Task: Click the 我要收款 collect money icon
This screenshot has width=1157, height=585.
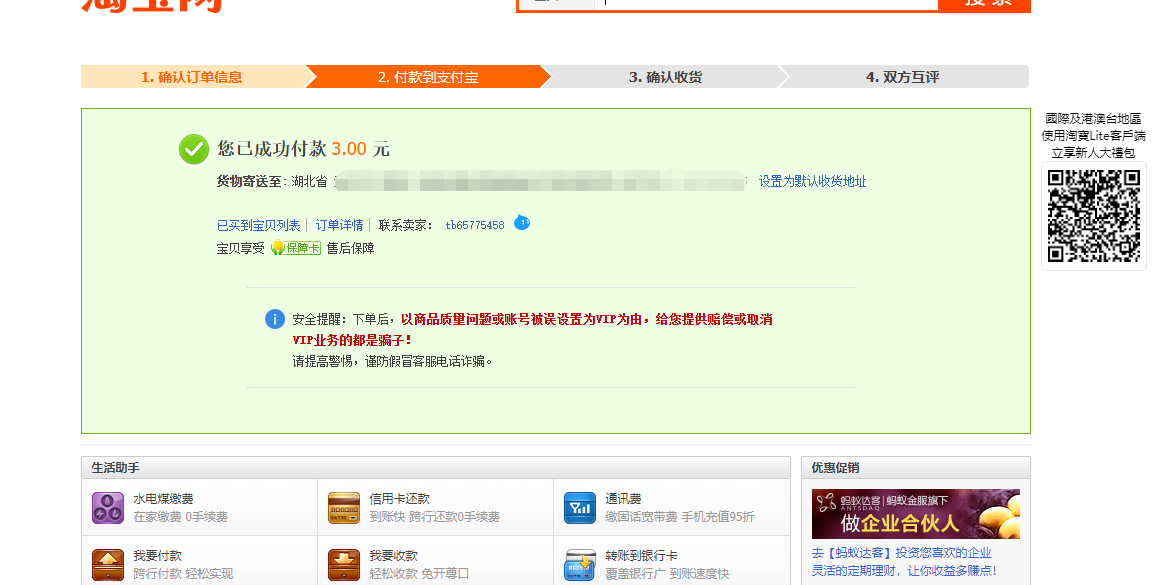Action: [x=344, y=564]
